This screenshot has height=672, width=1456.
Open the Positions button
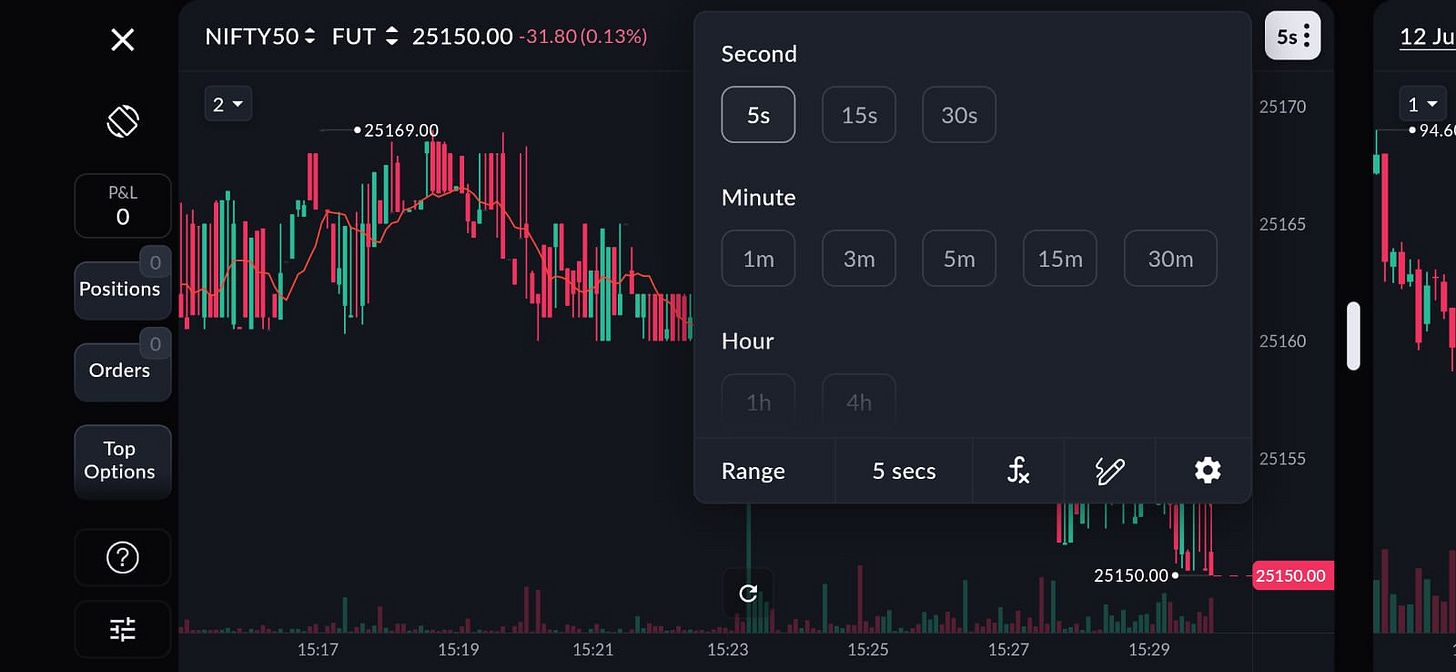click(x=120, y=289)
